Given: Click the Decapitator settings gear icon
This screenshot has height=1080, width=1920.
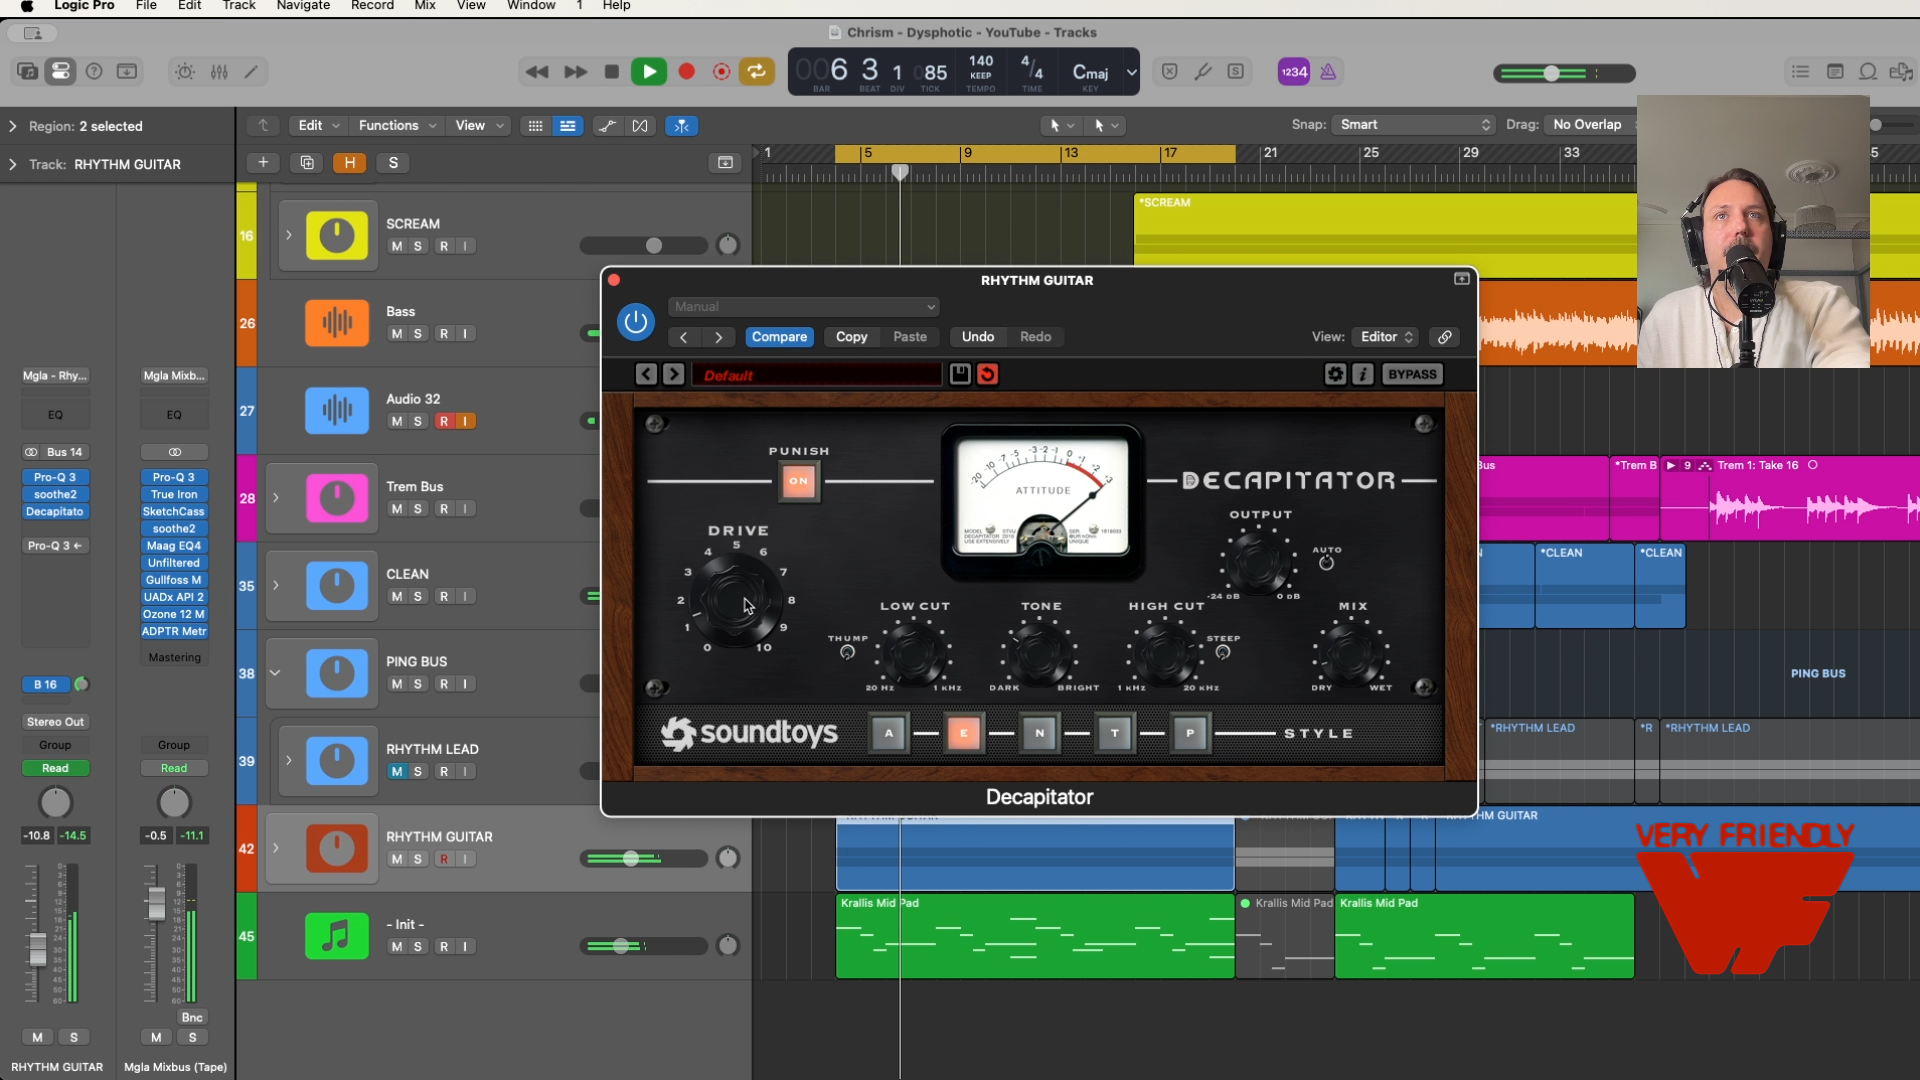Looking at the screenshot, I should pos(1335,374).
